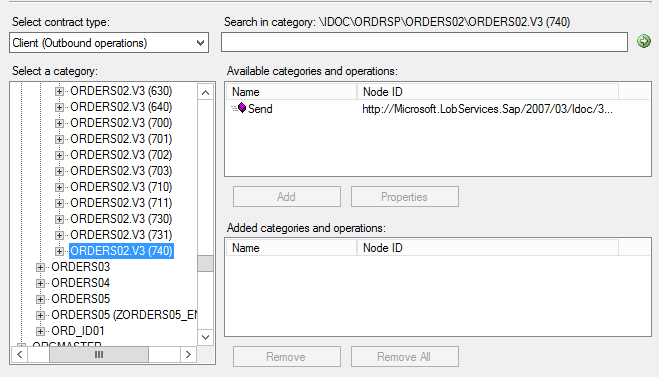
Task: Click the Send operation Node ID URL
Action: (488, 109)
